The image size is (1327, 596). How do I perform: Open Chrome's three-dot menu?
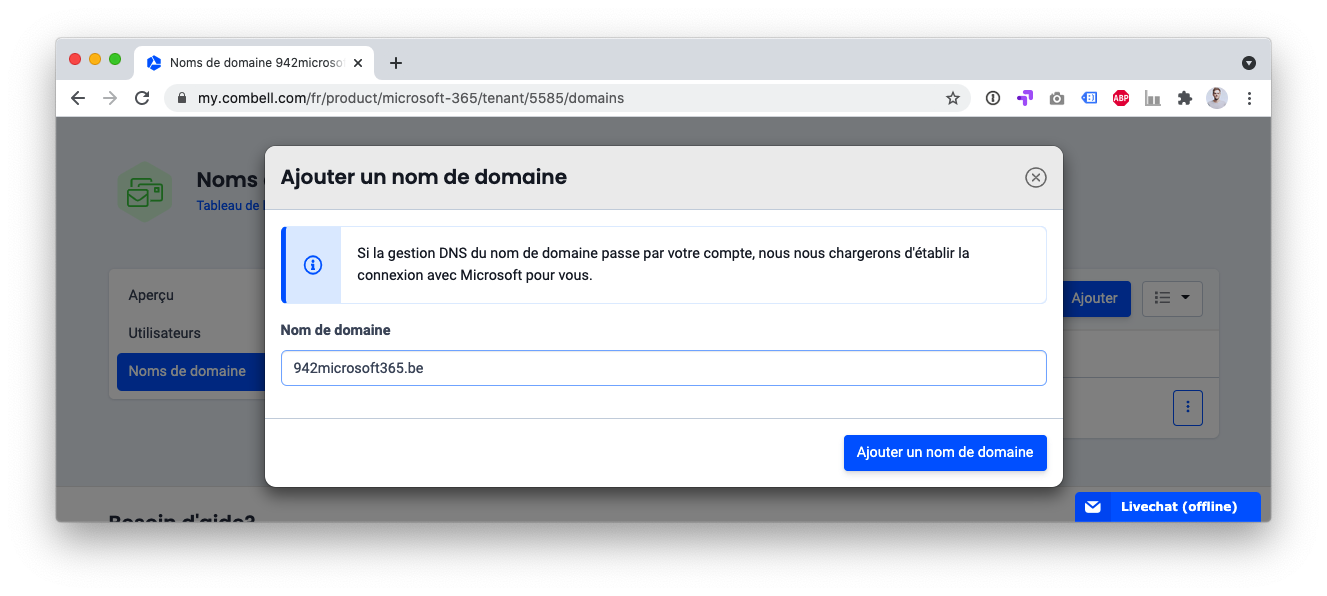click(1249, 98)
